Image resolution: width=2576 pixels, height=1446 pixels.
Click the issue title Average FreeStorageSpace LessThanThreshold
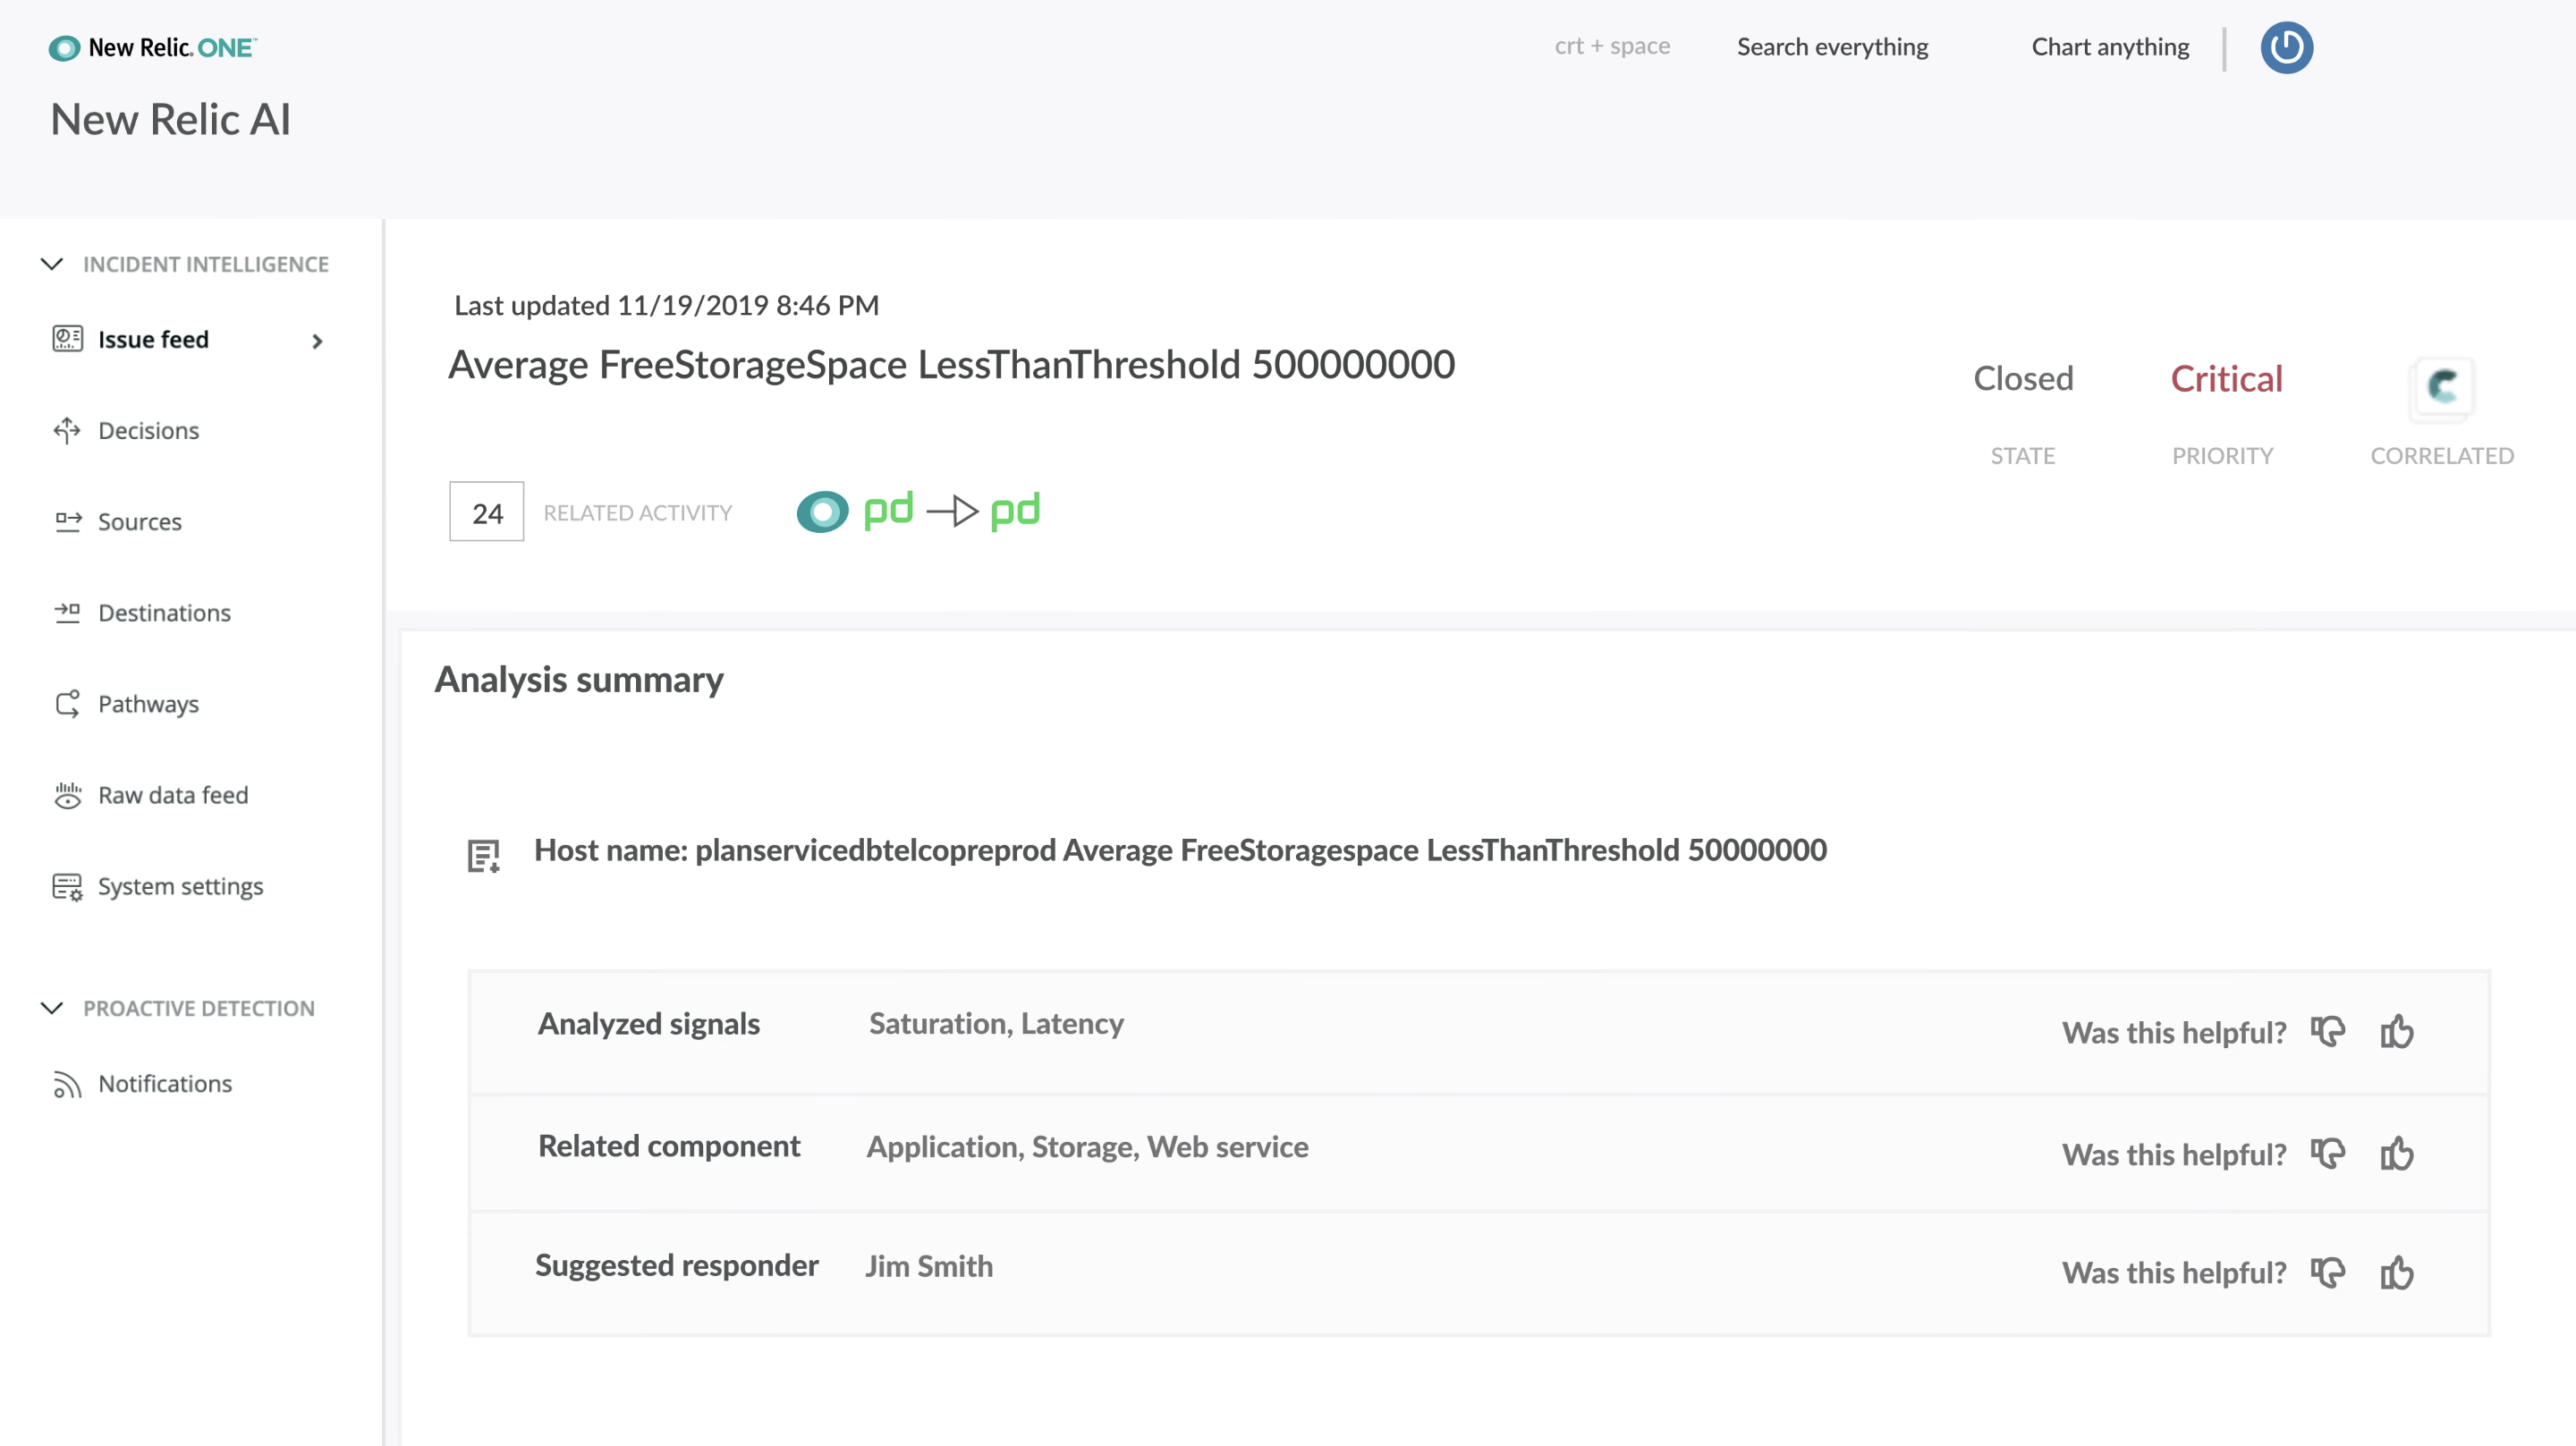click(x=951, y=364)
